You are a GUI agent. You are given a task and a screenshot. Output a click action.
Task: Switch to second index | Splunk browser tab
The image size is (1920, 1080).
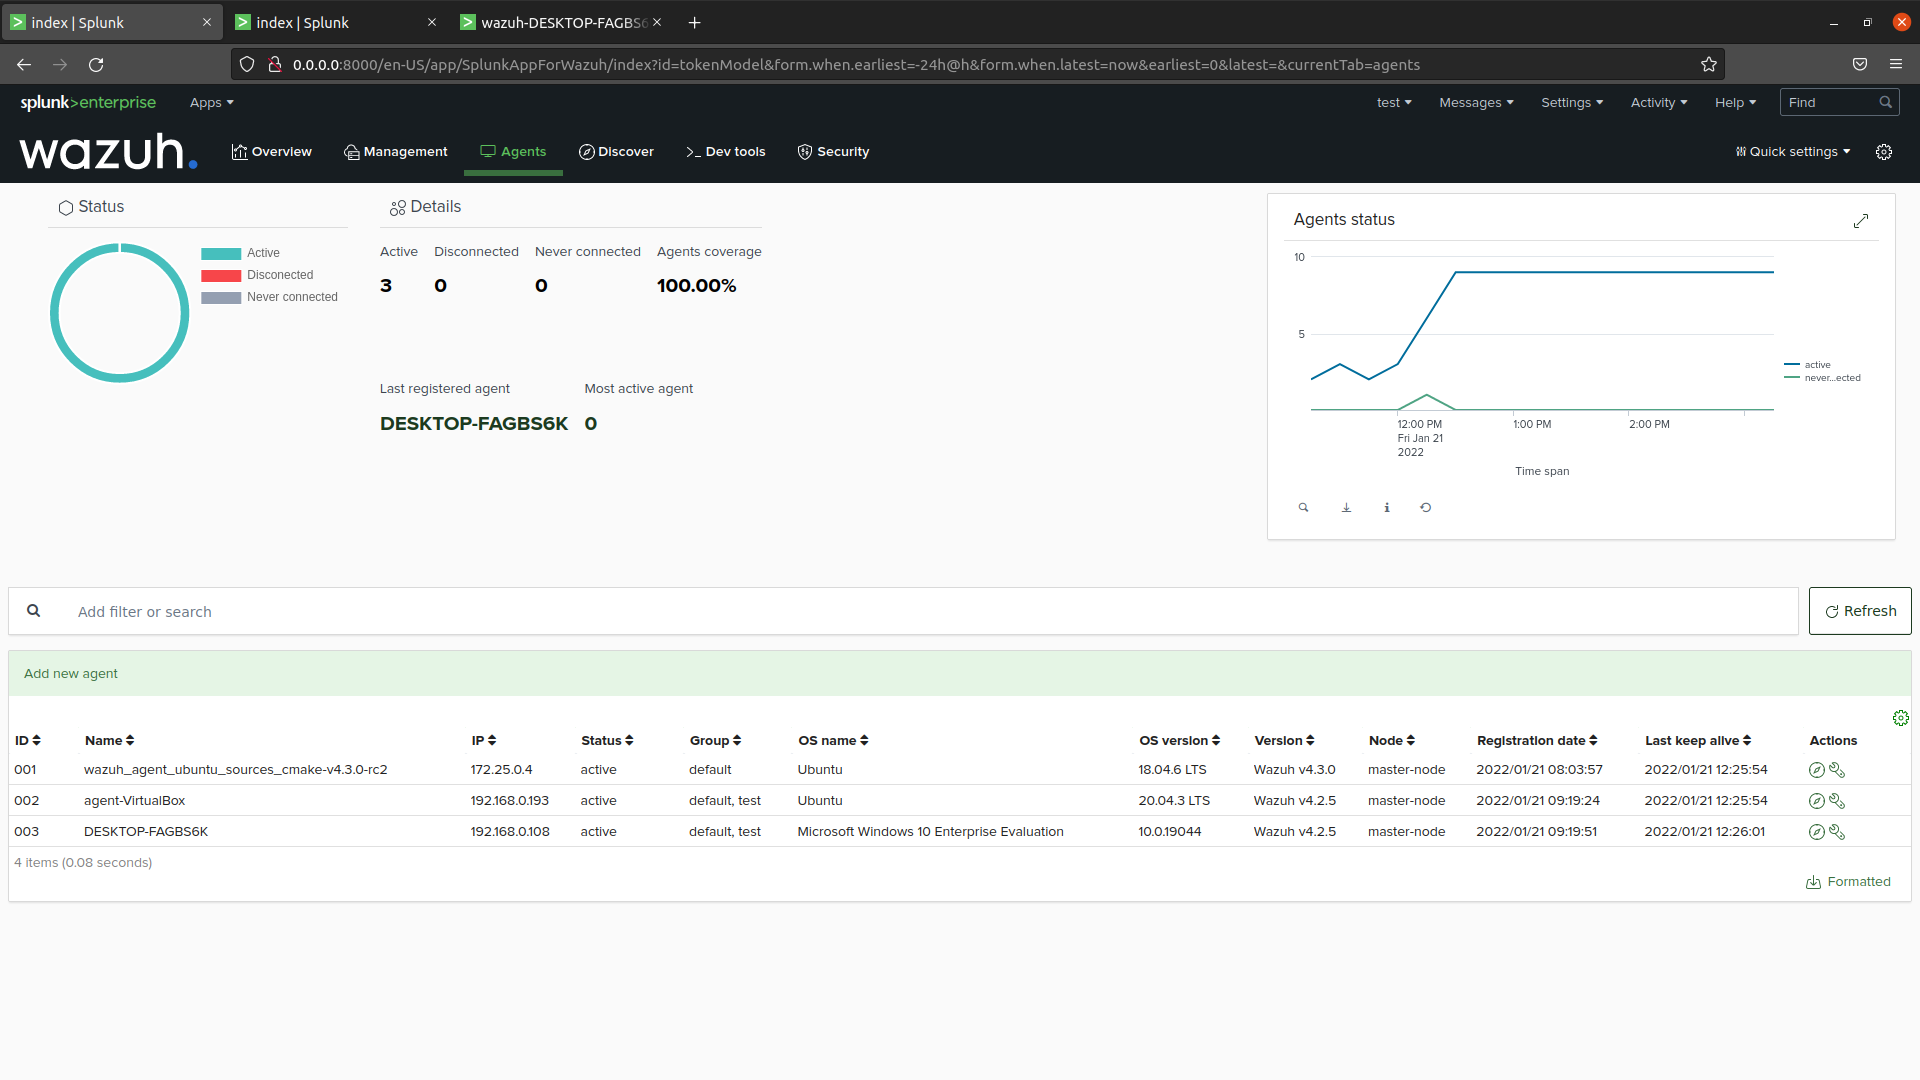point(336,22)
